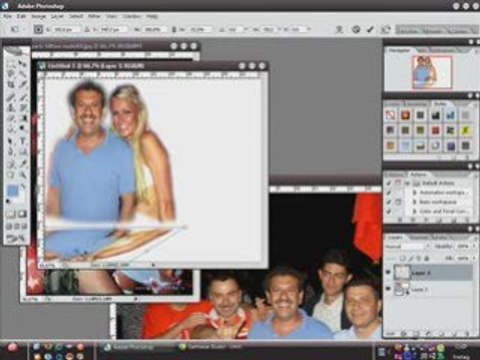The width and height of the screenshot is (480, 360).
Task: Open the layer Fill slider arrow
Action: click(x=474, y=258)
